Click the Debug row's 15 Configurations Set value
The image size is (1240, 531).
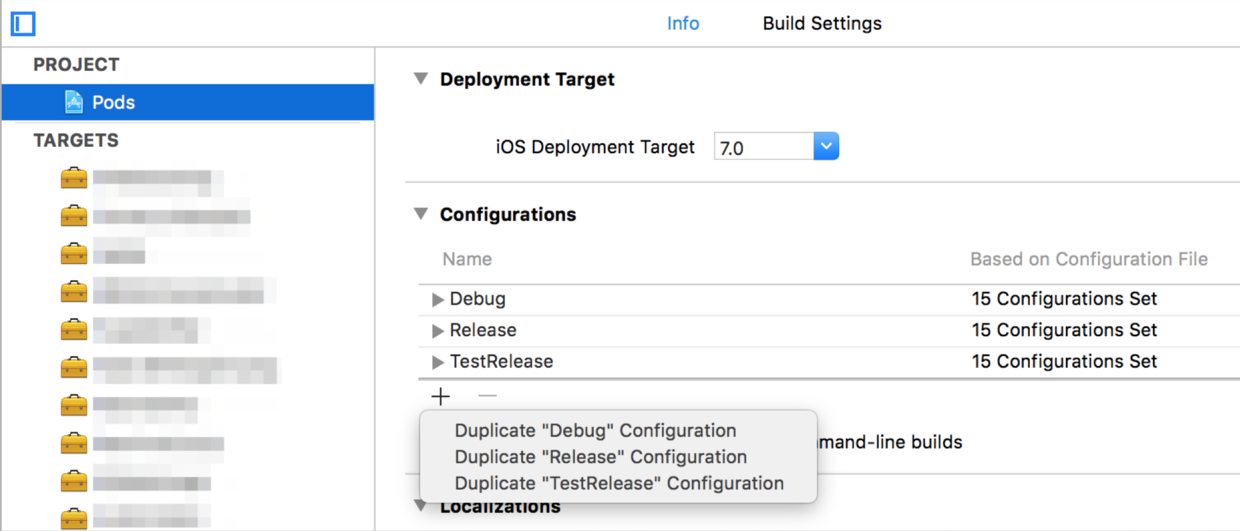coord(1064,299)
